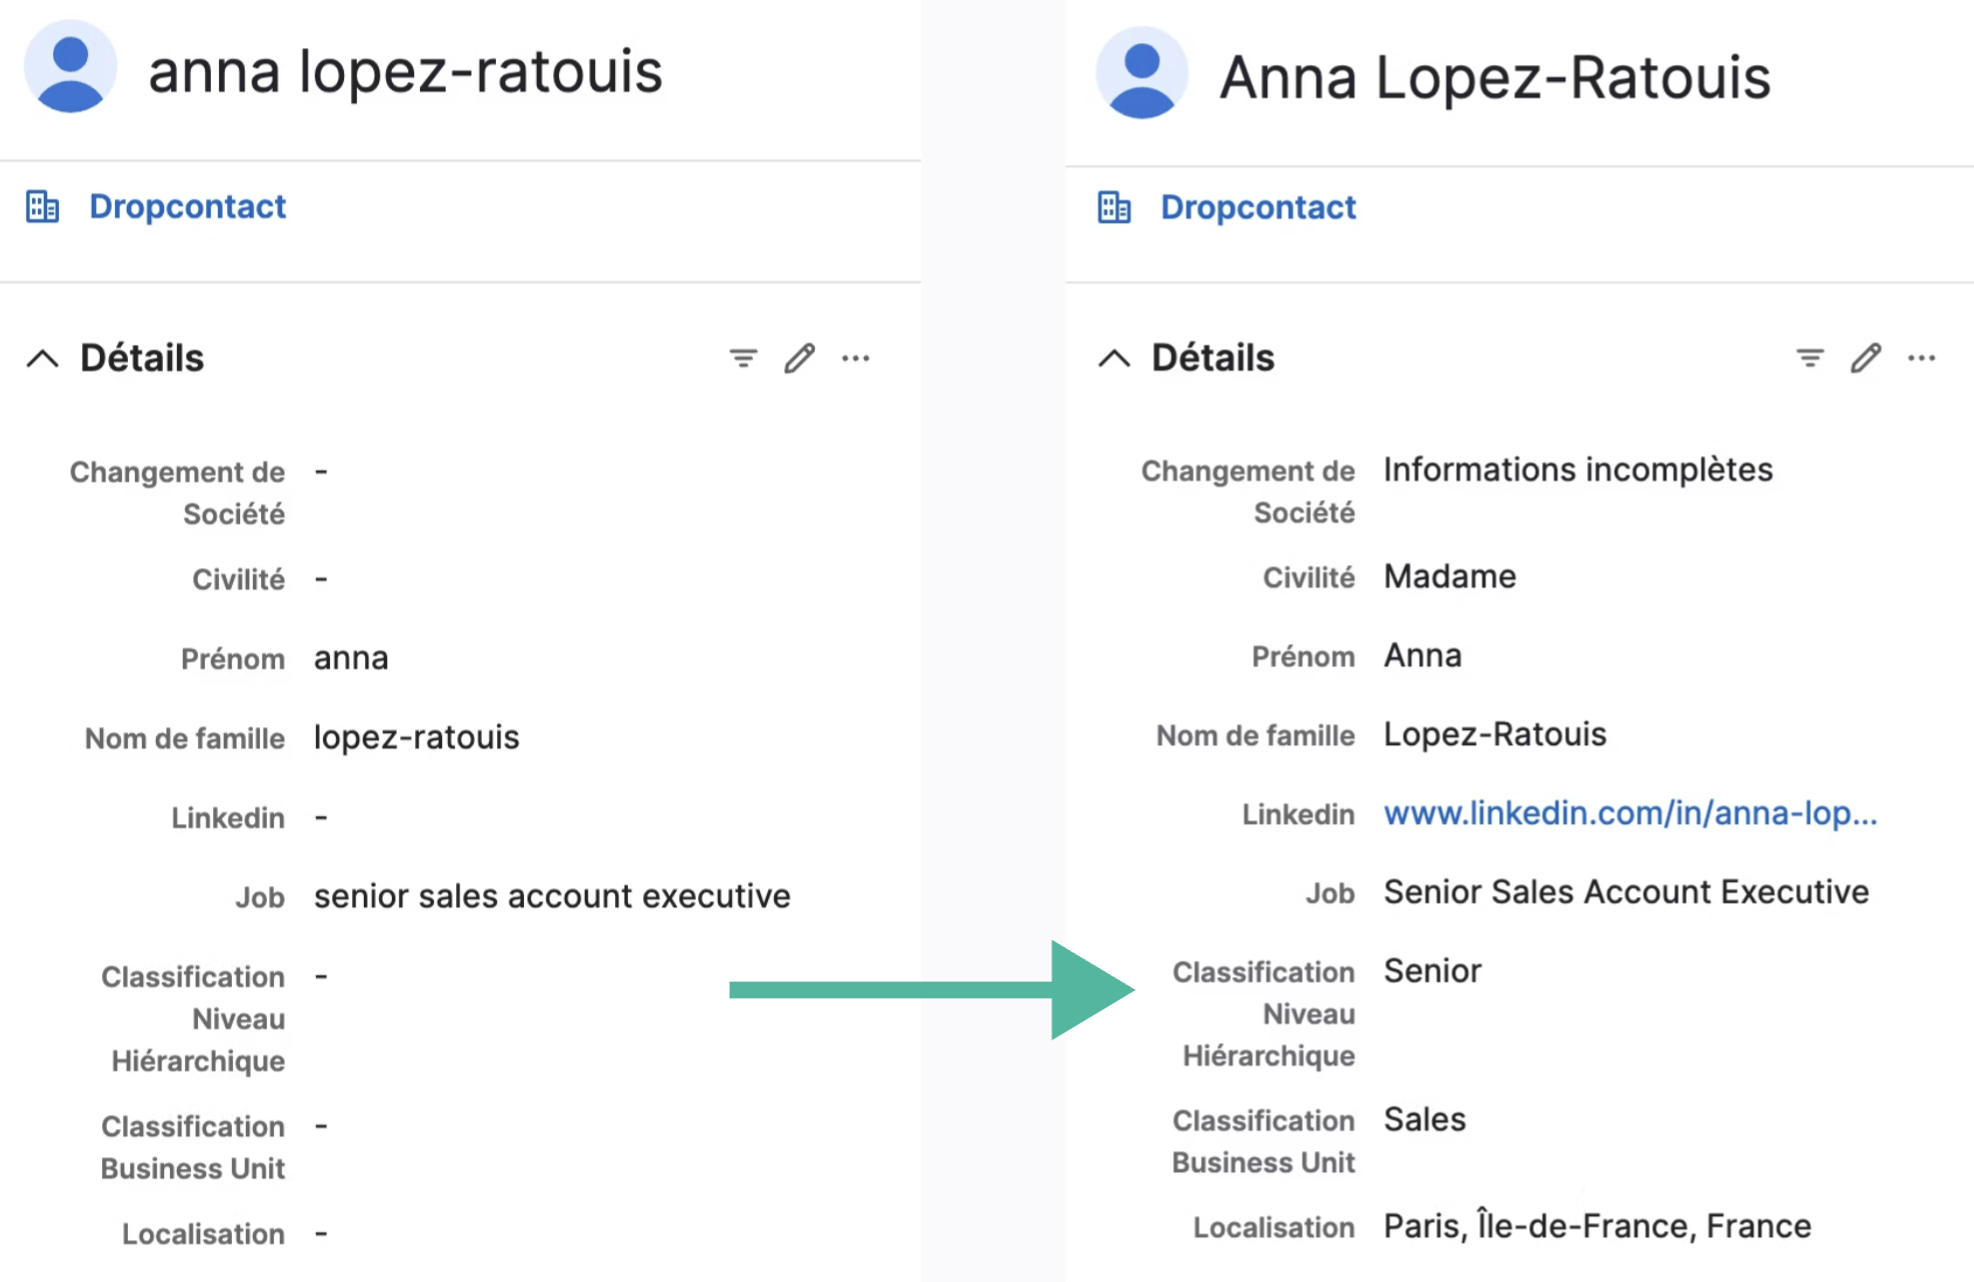Open the ellipsis more-options icon on right panel

click(x=1923, y=357)
